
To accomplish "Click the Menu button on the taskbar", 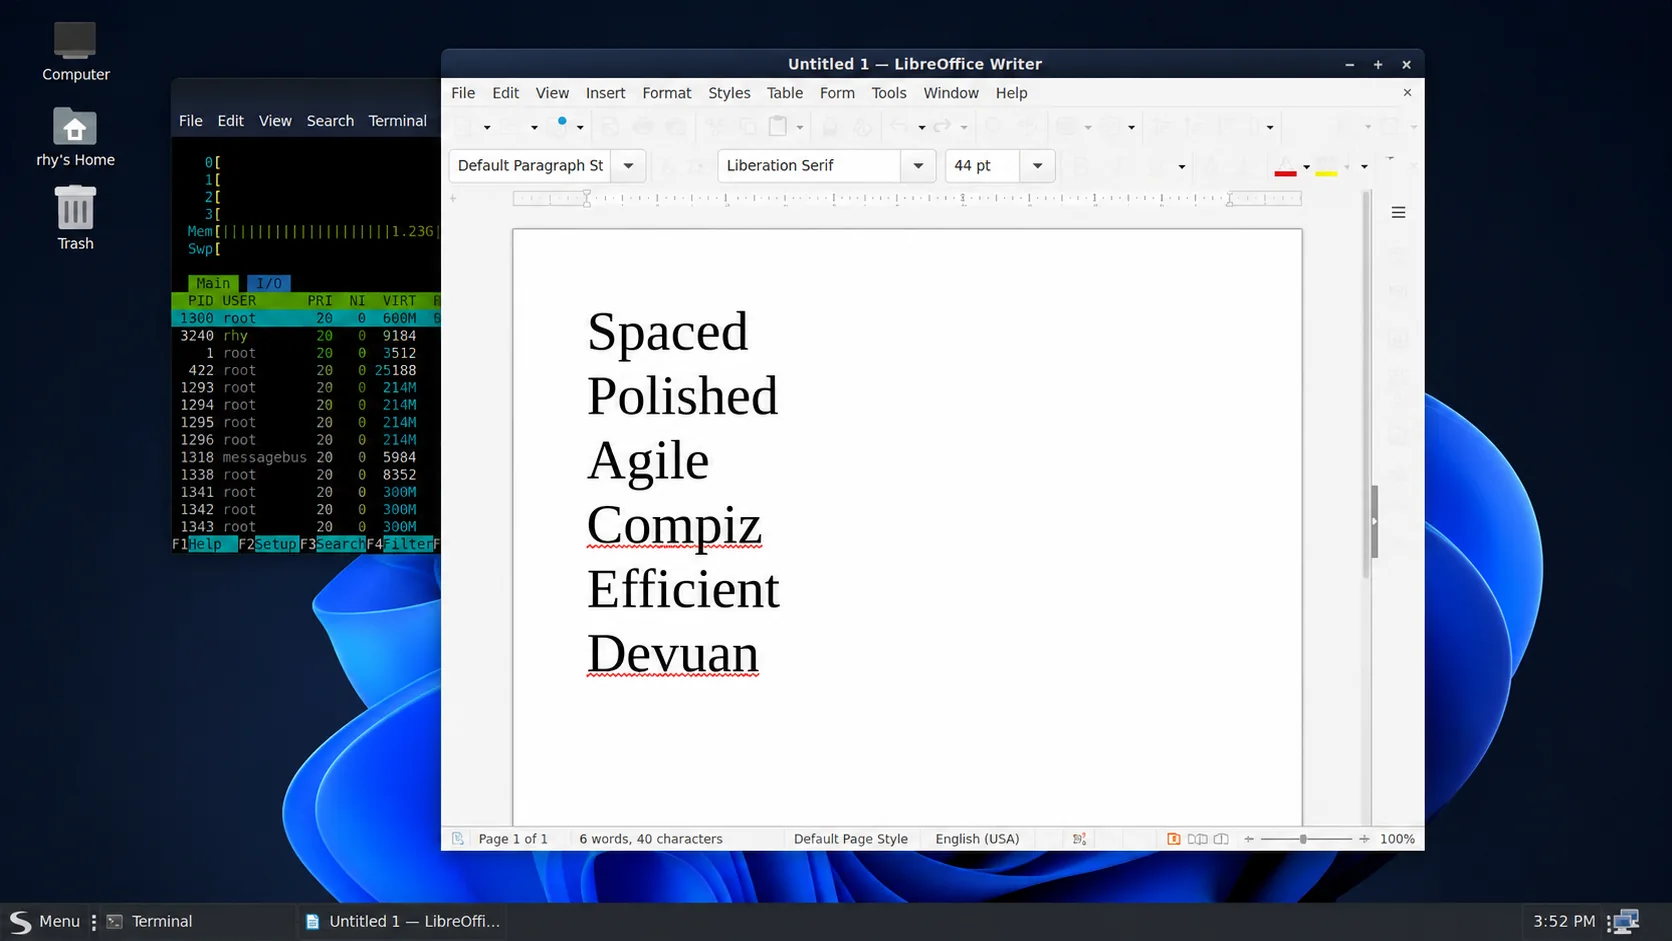I will (44, 921).
